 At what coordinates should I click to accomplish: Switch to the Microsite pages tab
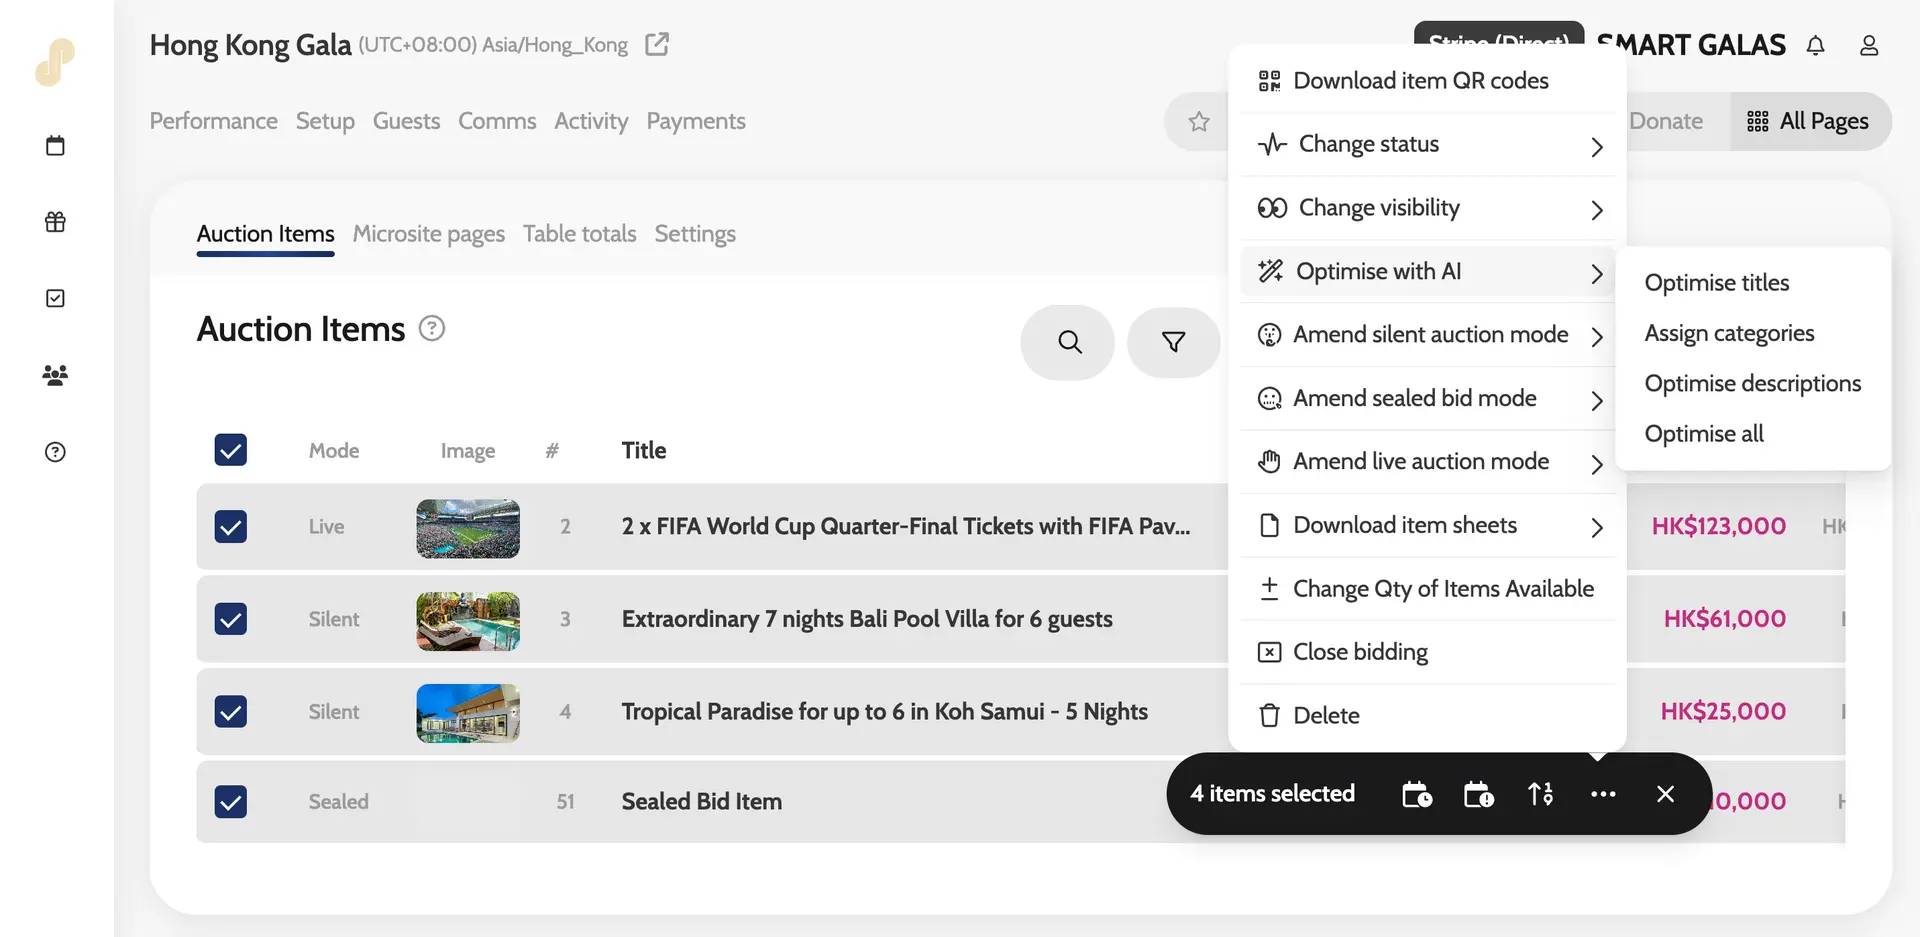[x=428, y=234]
